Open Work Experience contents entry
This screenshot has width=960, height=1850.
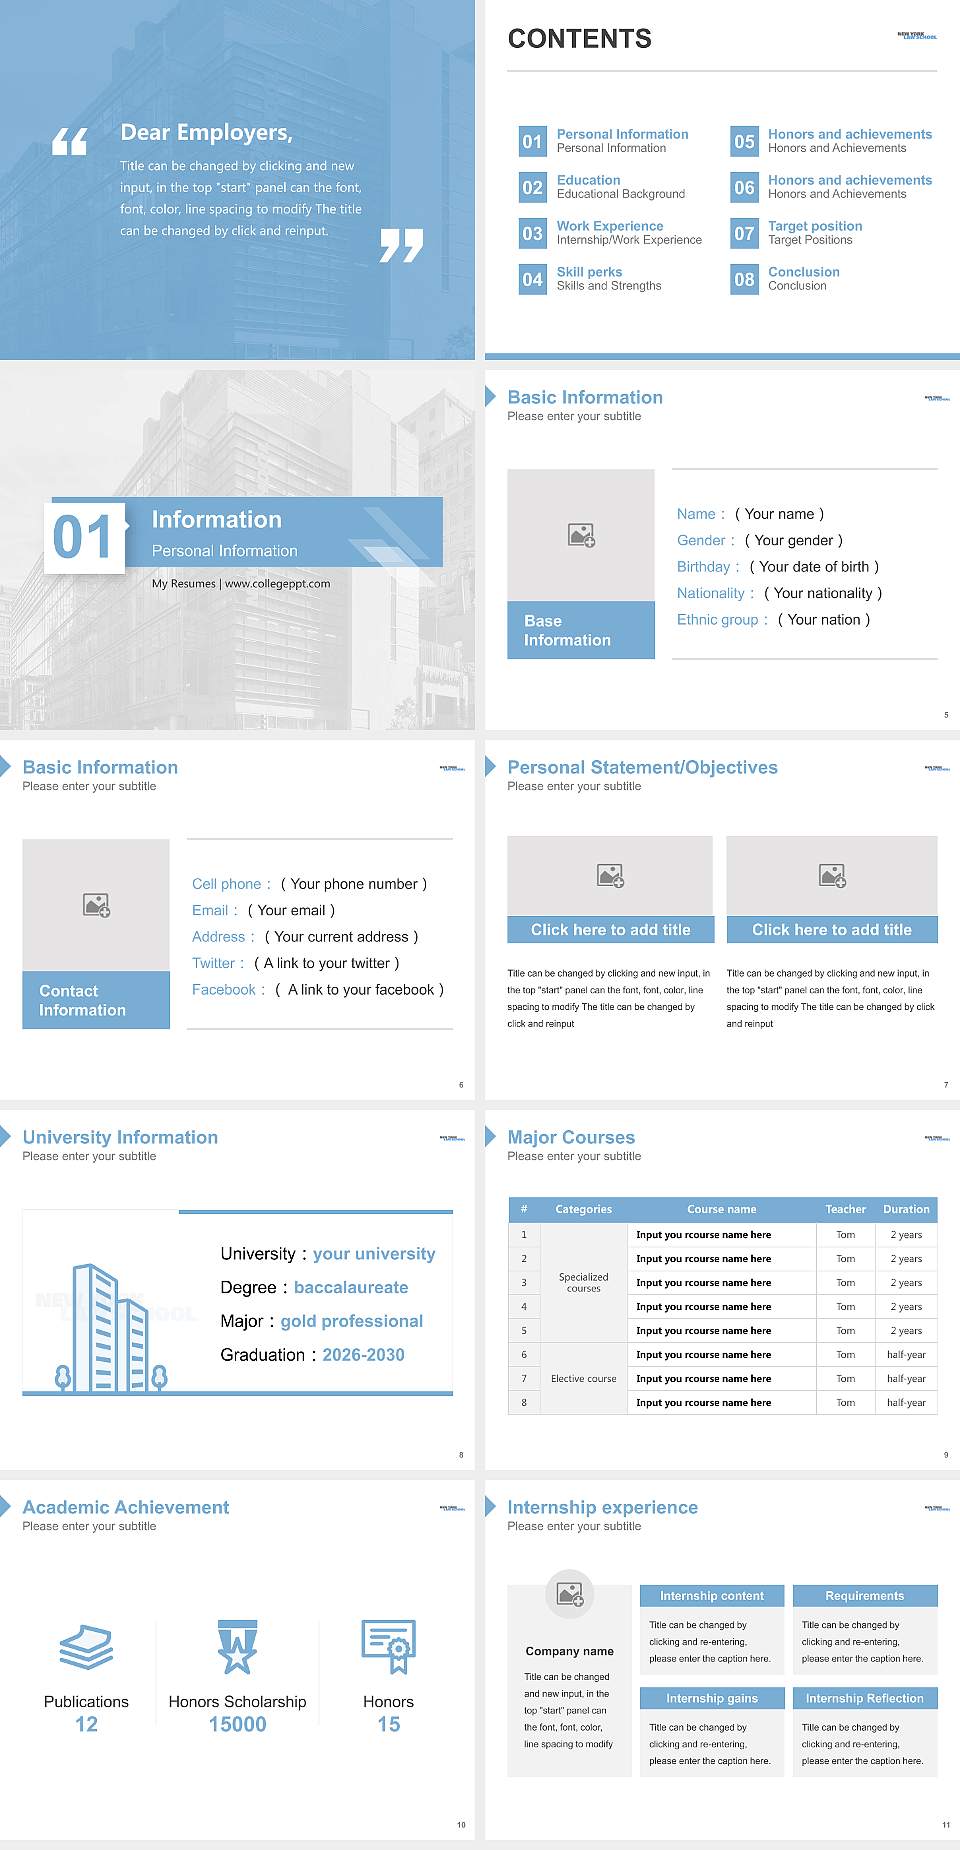(629, 232)
